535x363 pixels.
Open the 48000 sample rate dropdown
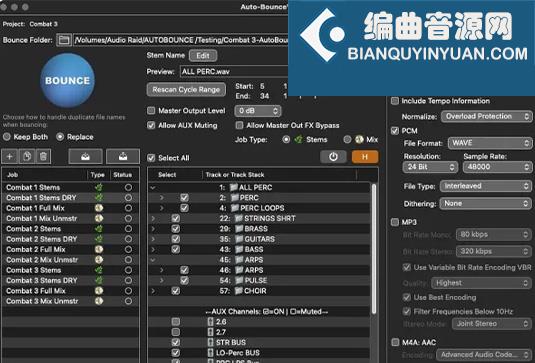point(497,167)
